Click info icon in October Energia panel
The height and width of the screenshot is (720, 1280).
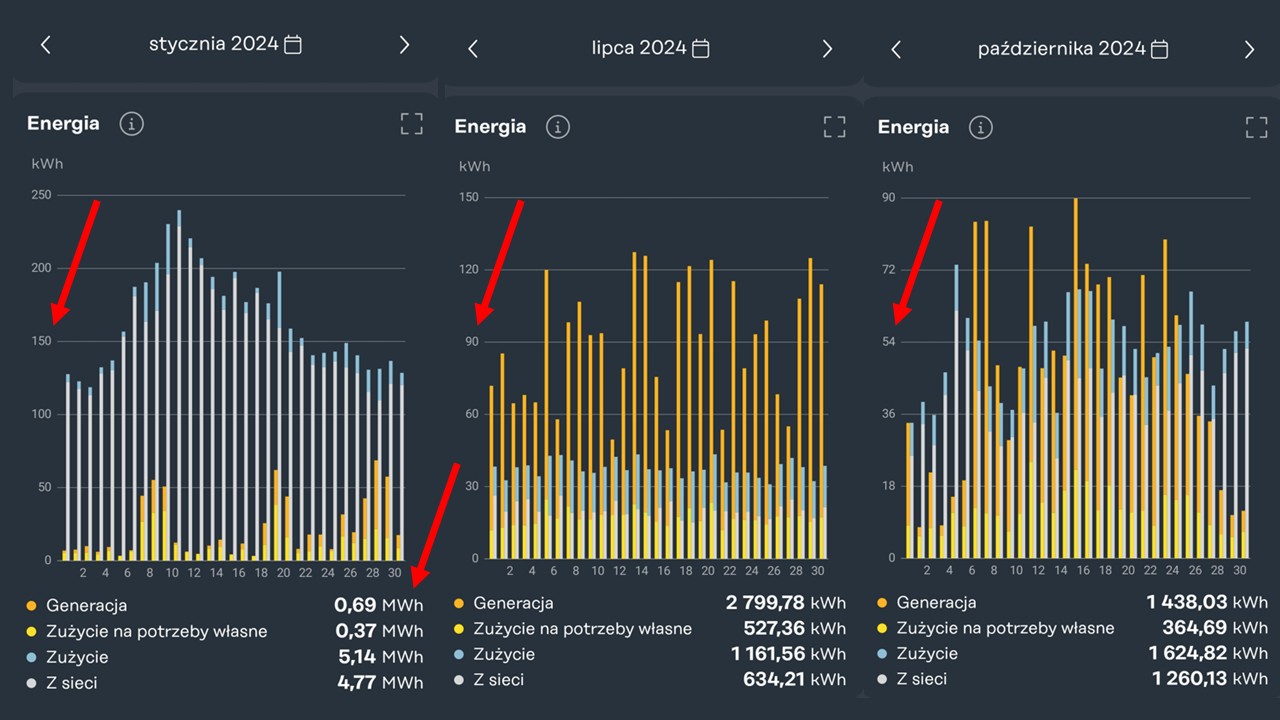click(981, 127)
